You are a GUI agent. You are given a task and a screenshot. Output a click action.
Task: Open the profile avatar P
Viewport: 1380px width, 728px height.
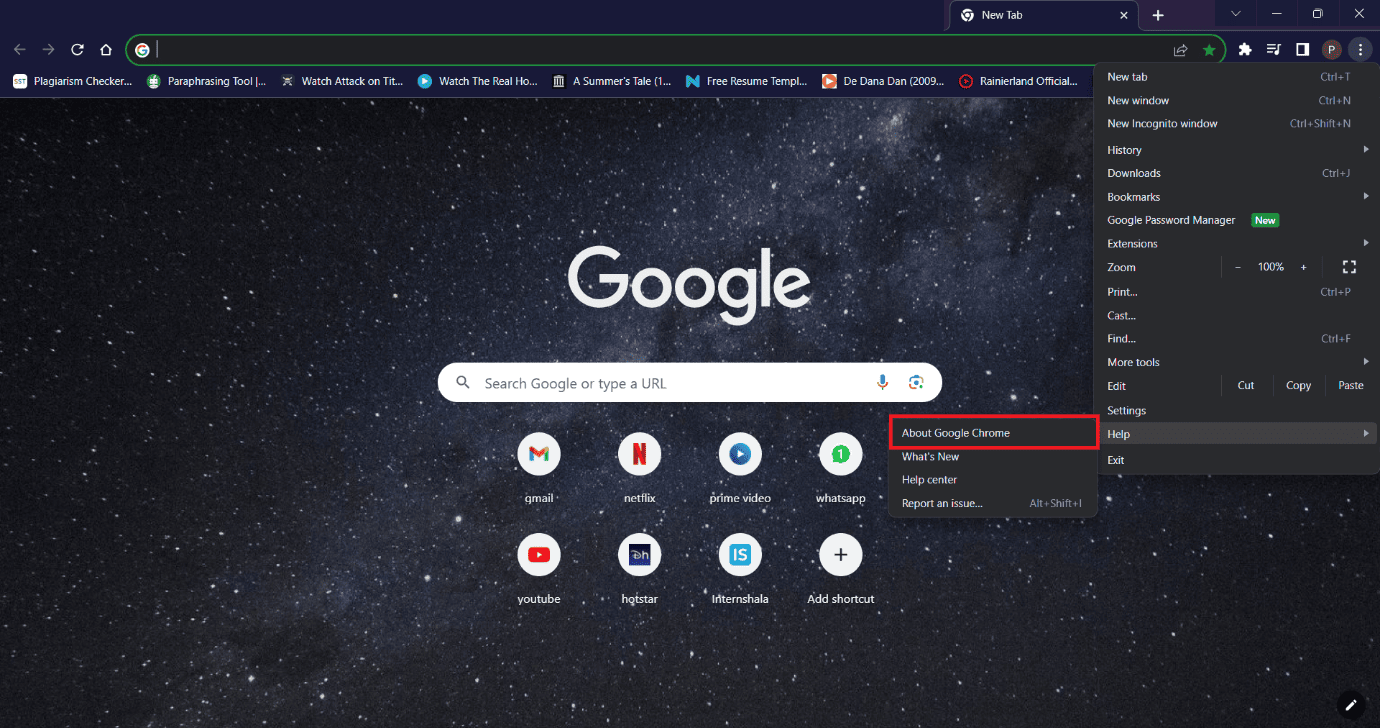(1331, 49)
